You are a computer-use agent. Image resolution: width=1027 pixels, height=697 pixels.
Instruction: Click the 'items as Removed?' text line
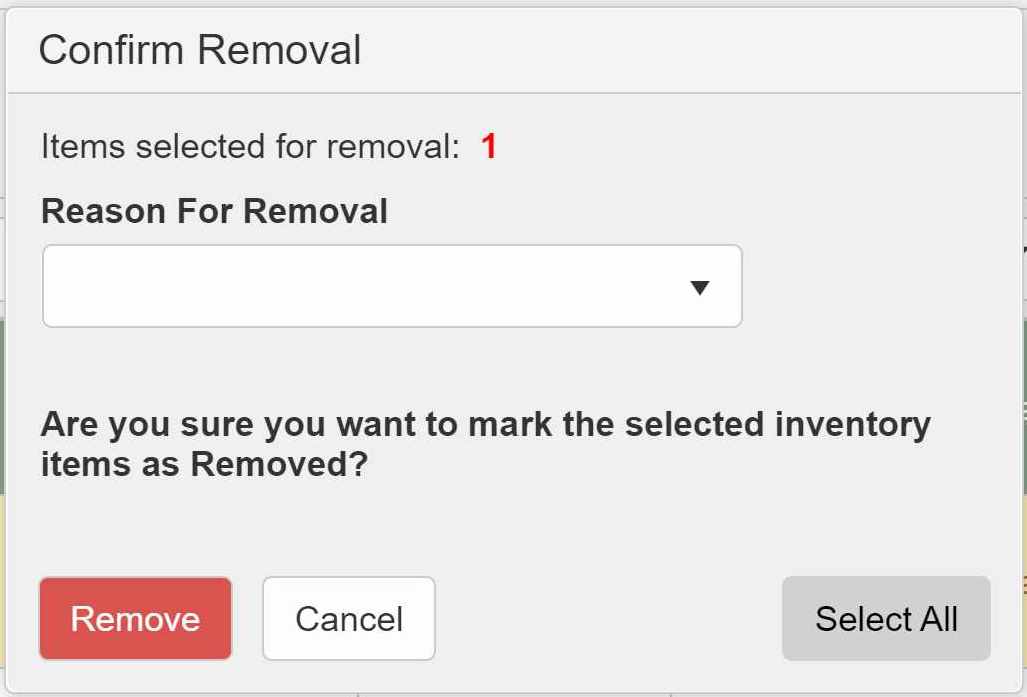coord(204,465)
